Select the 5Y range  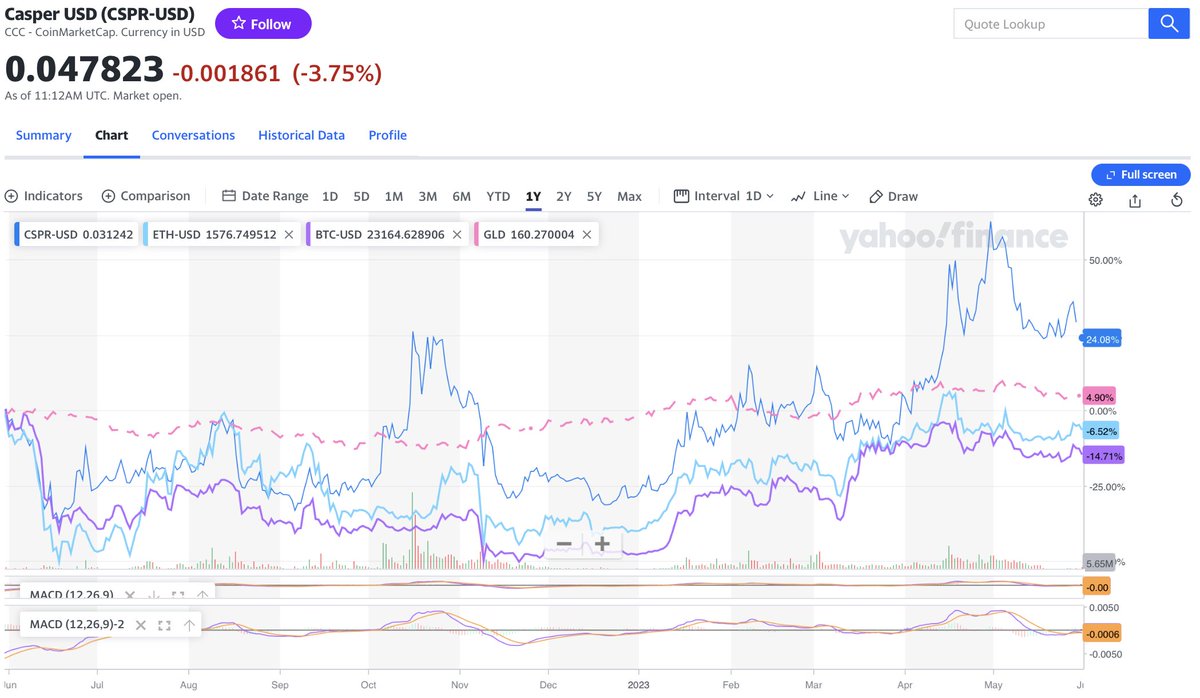(x=595, y=196)
